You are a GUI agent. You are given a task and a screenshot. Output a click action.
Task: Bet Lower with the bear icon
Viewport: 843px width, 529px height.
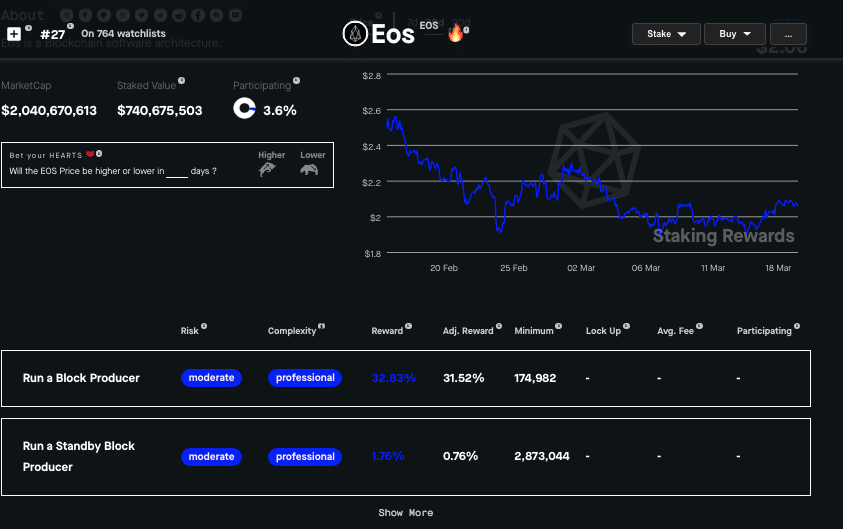coord(311,170)
